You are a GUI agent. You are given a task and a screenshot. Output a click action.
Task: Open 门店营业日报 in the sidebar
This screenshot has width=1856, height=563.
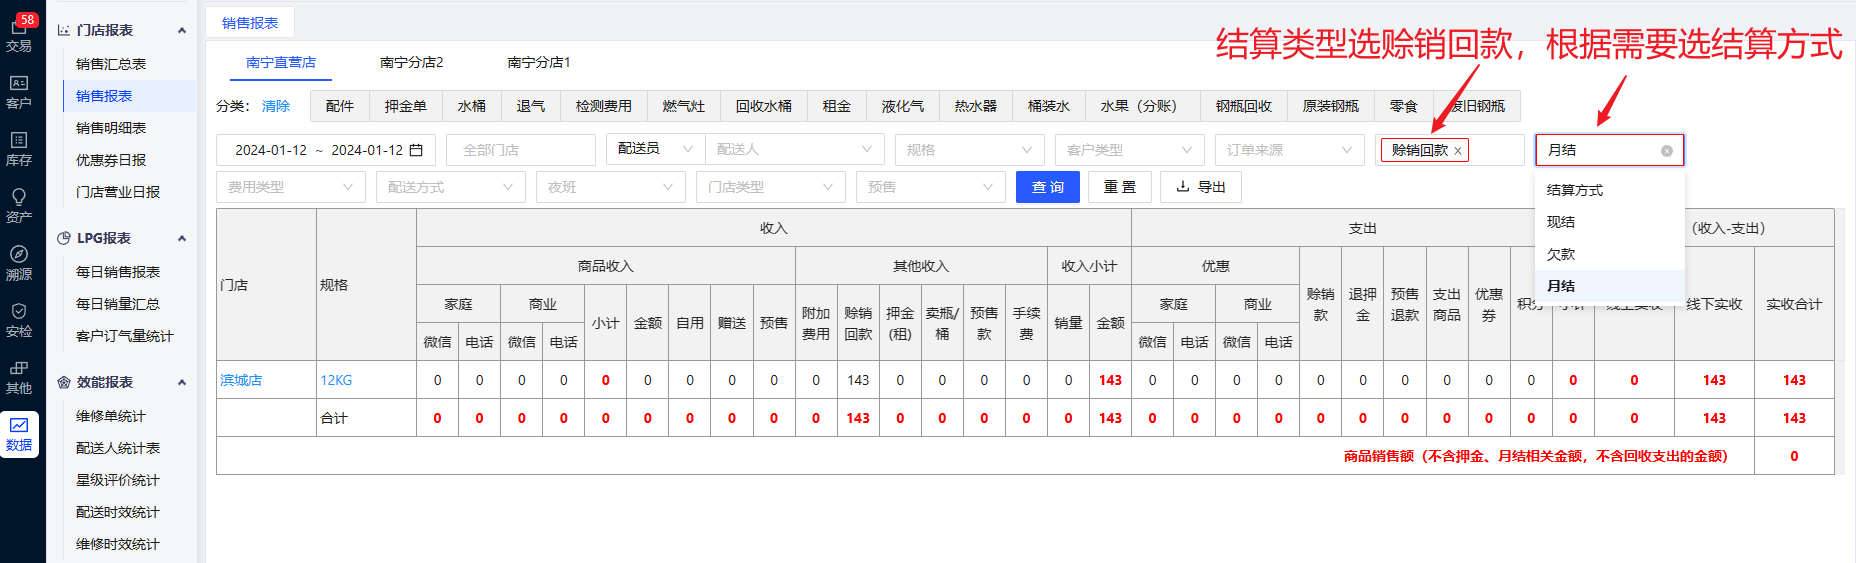pos(118,192)
